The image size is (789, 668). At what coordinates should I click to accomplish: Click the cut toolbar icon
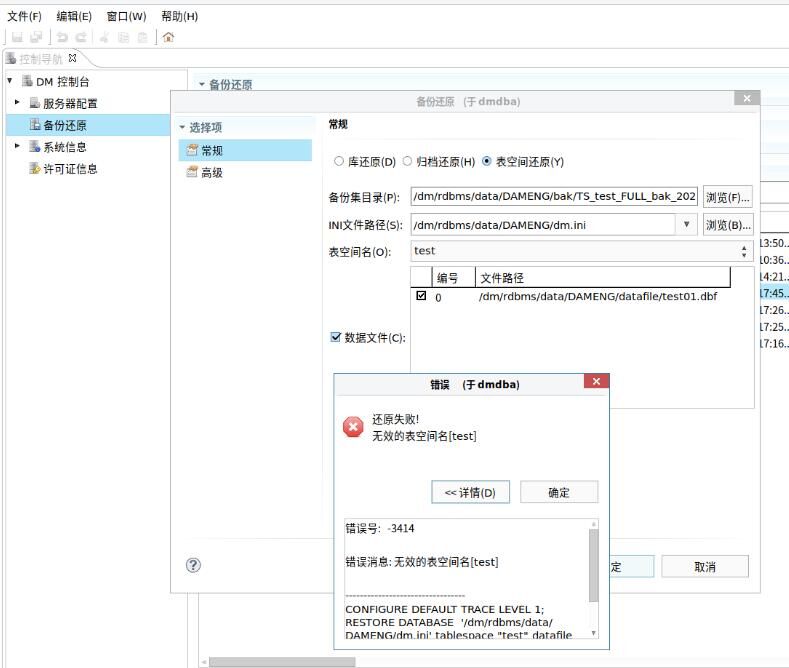[x=105, y=37]
